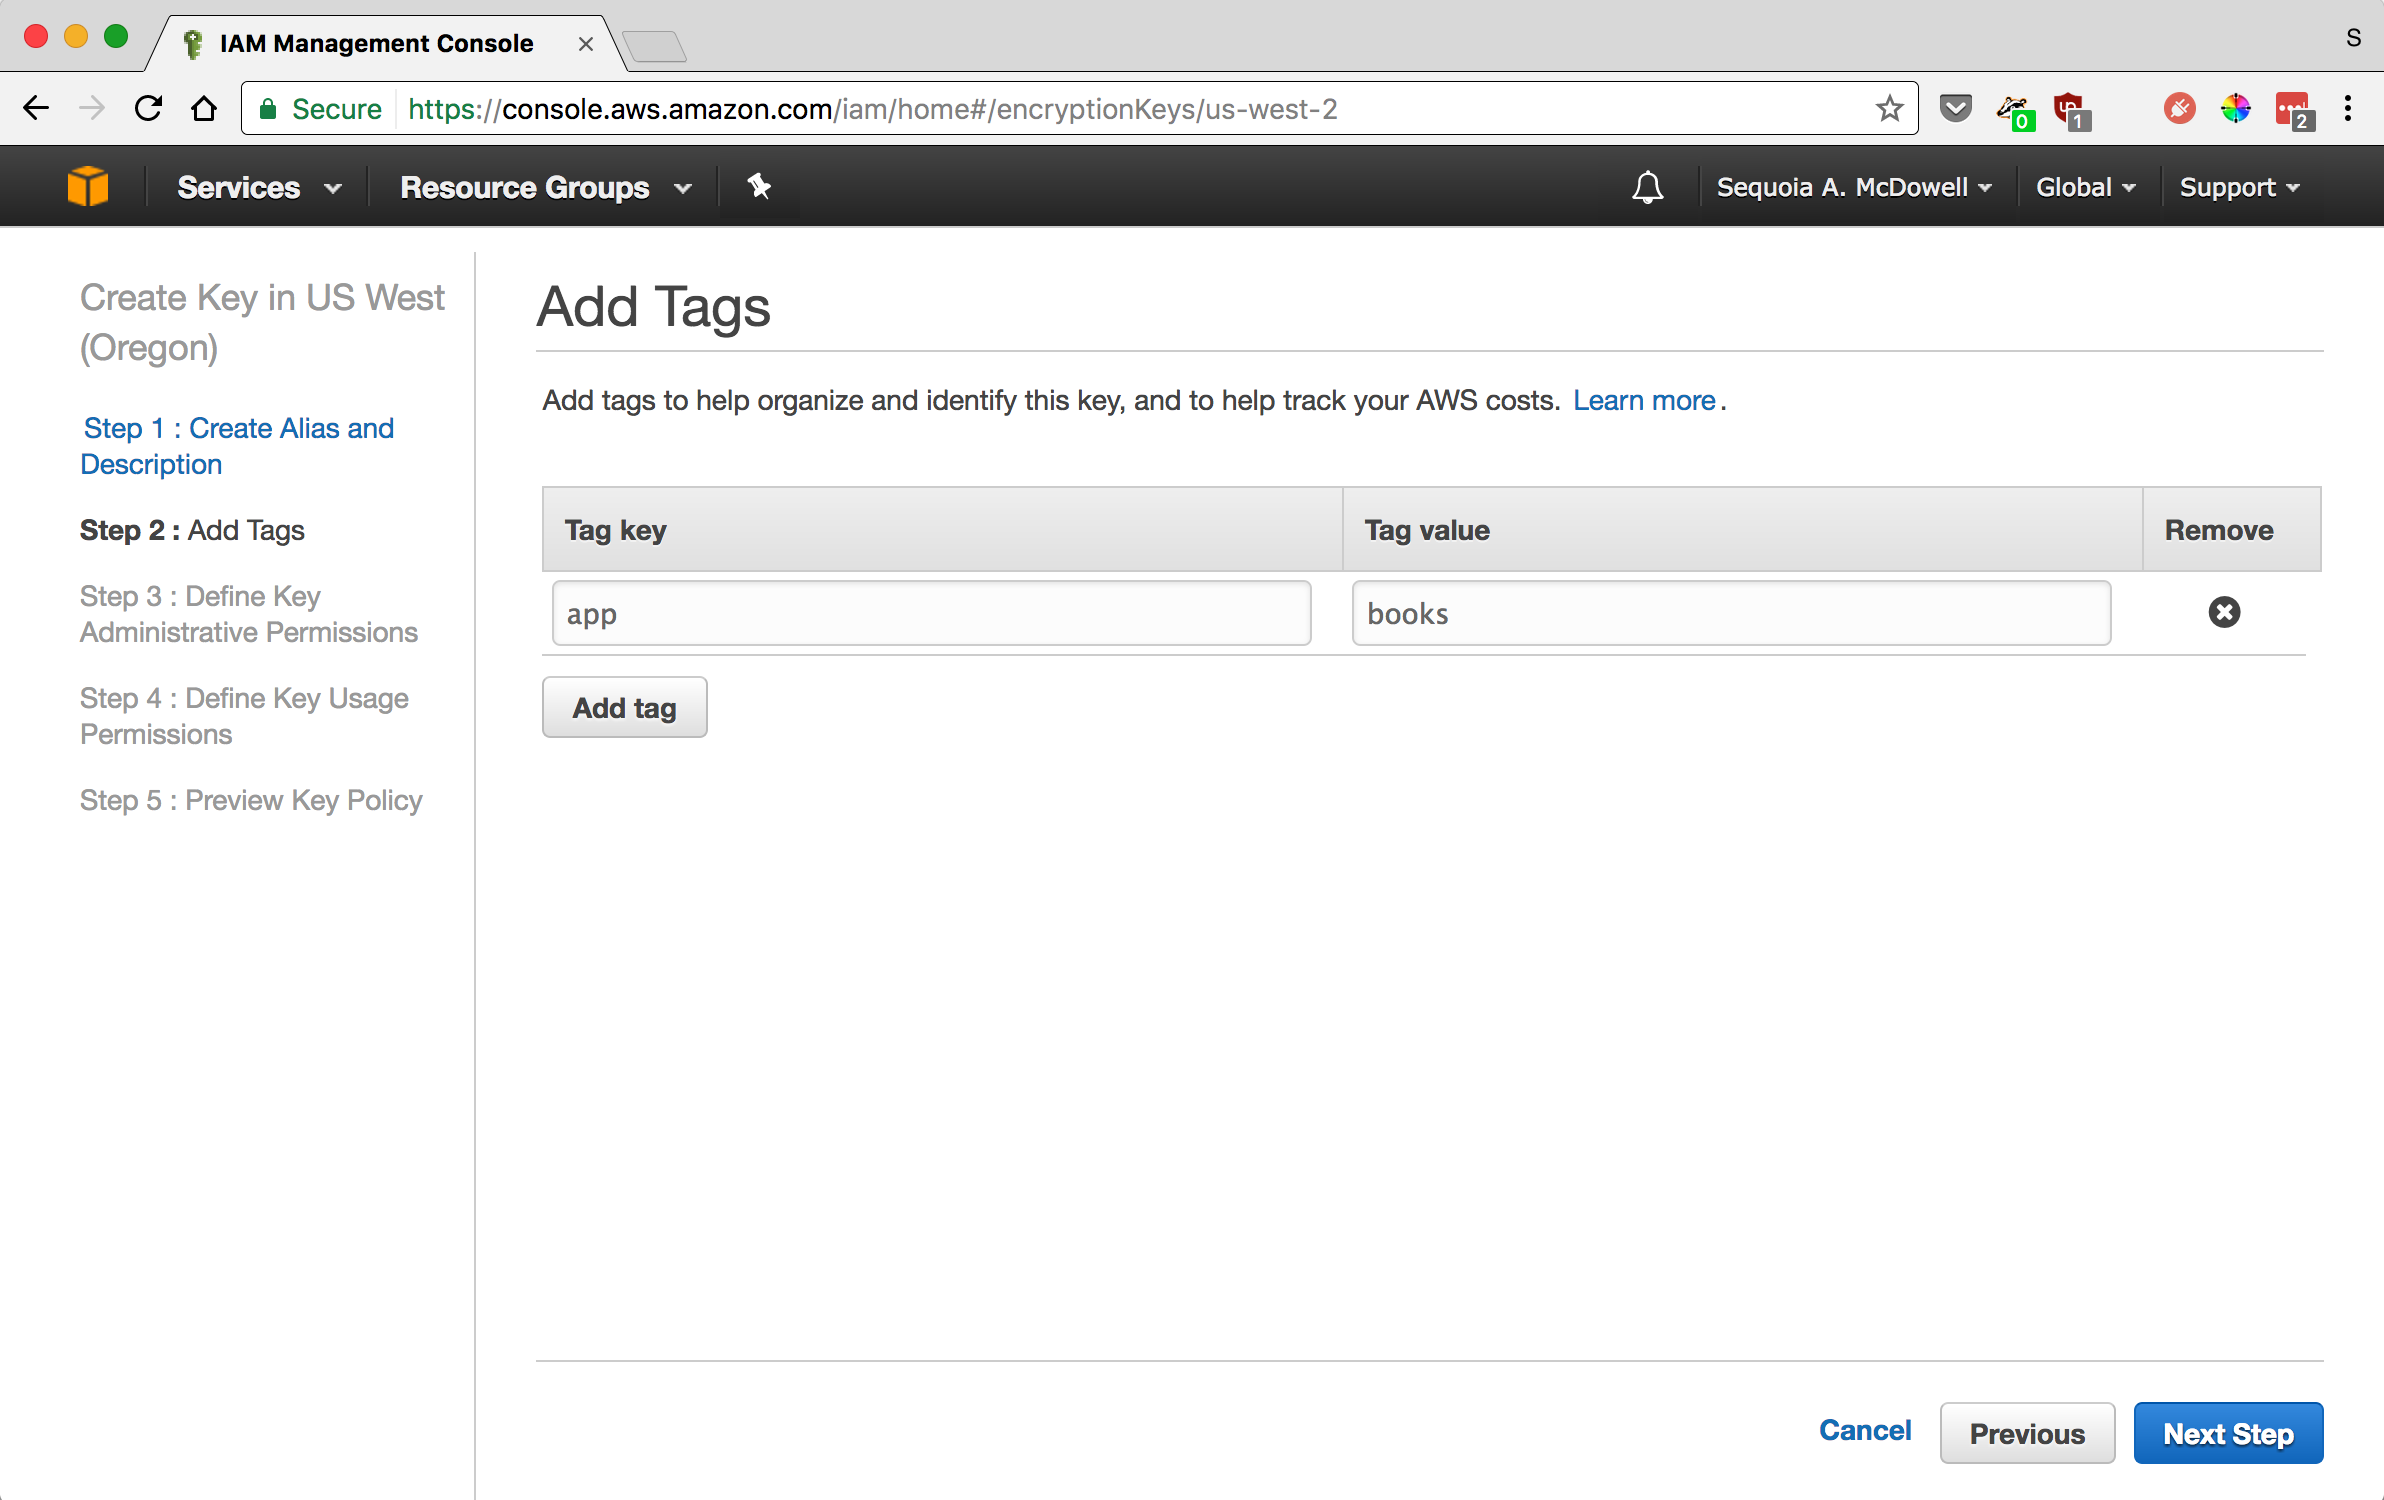Click the browser address bar URL
Screen dimensions: 2384x1500
coord(872,108)
